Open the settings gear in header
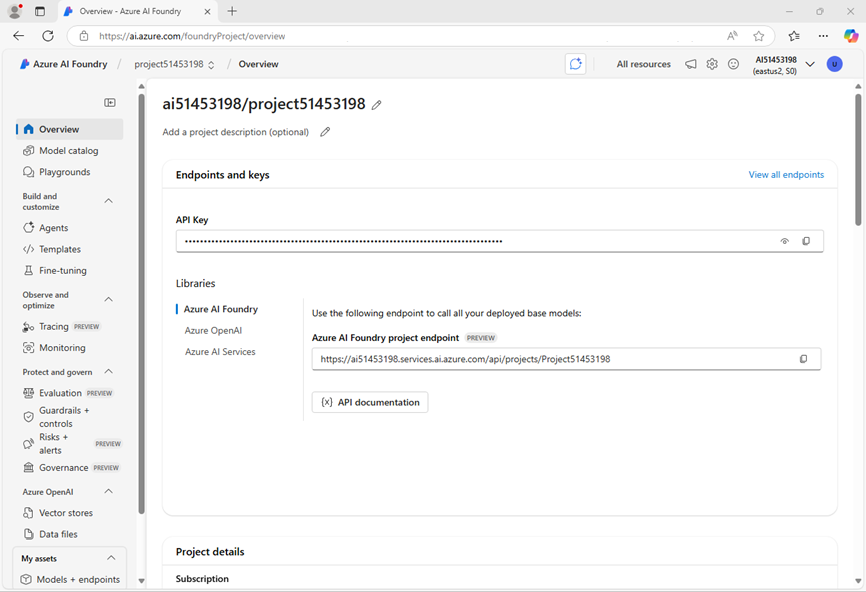The width and height of the screenshot is (866, 592). (712, 64)
